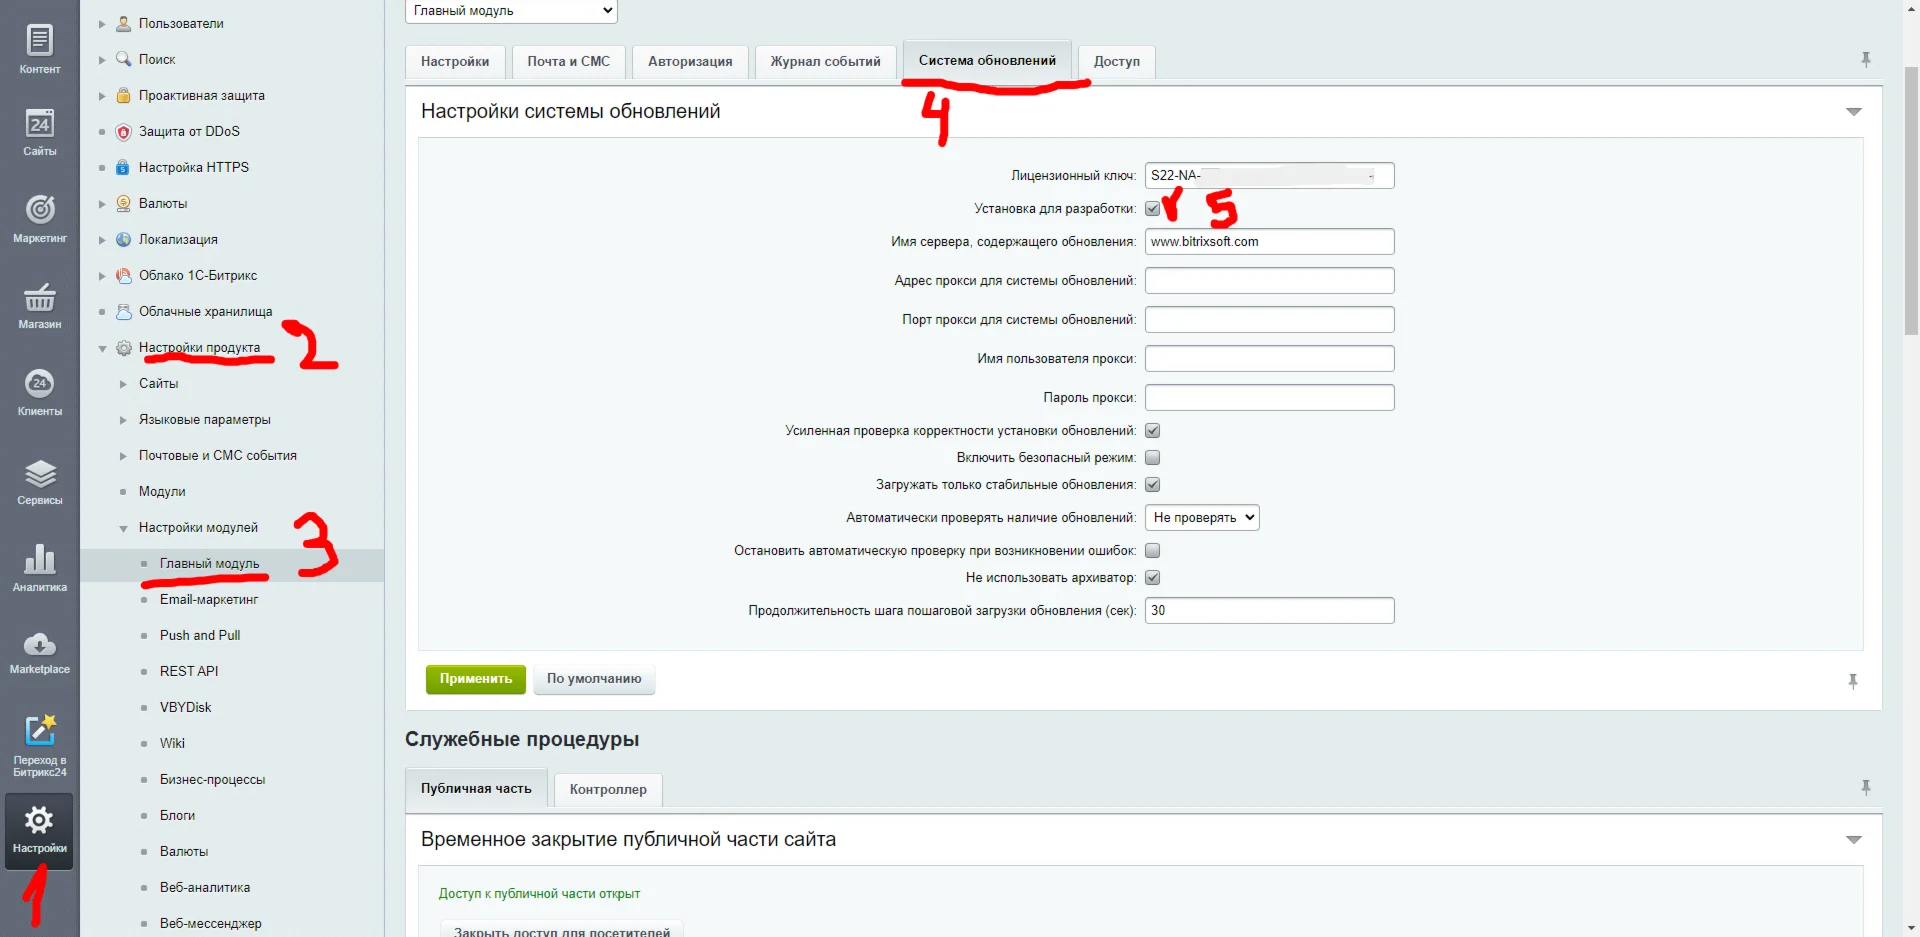1920x937 pixels.
Task: Open the Модули tree item
Action: [162, 491]
